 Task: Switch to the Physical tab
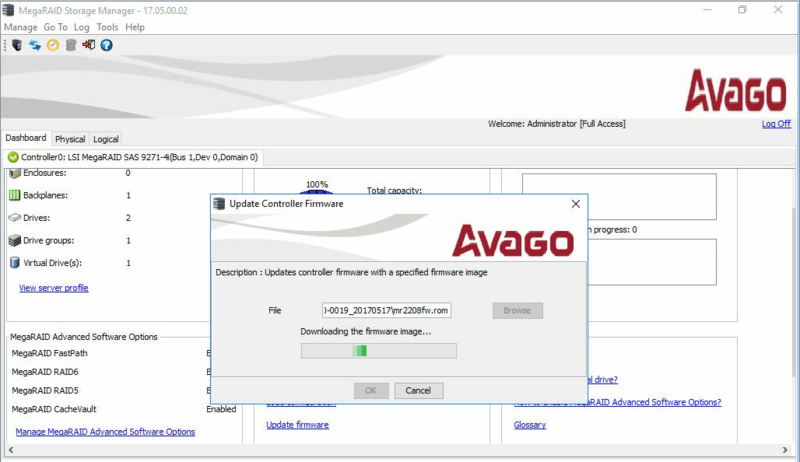point(70,139)
